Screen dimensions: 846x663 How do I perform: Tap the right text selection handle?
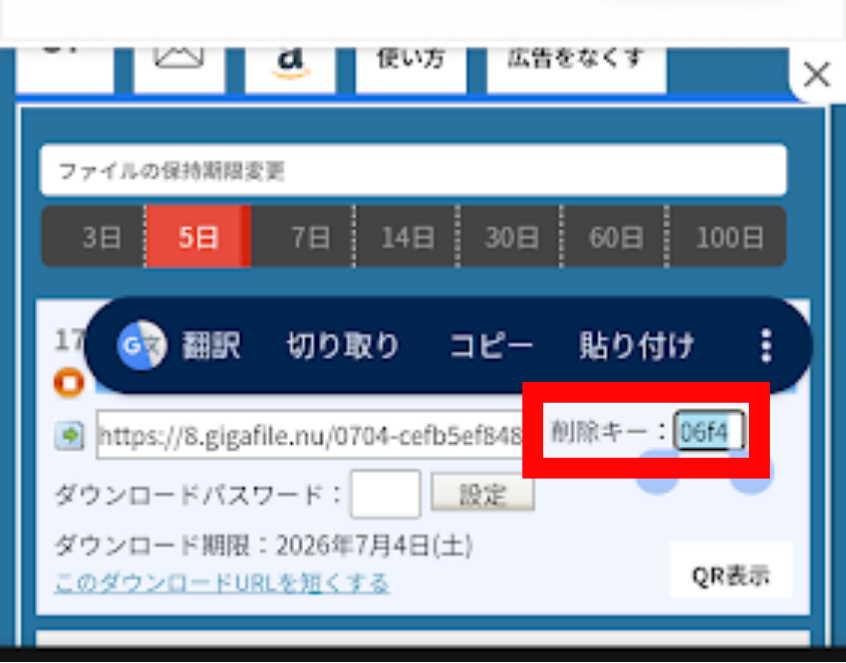tap(751, 471)
